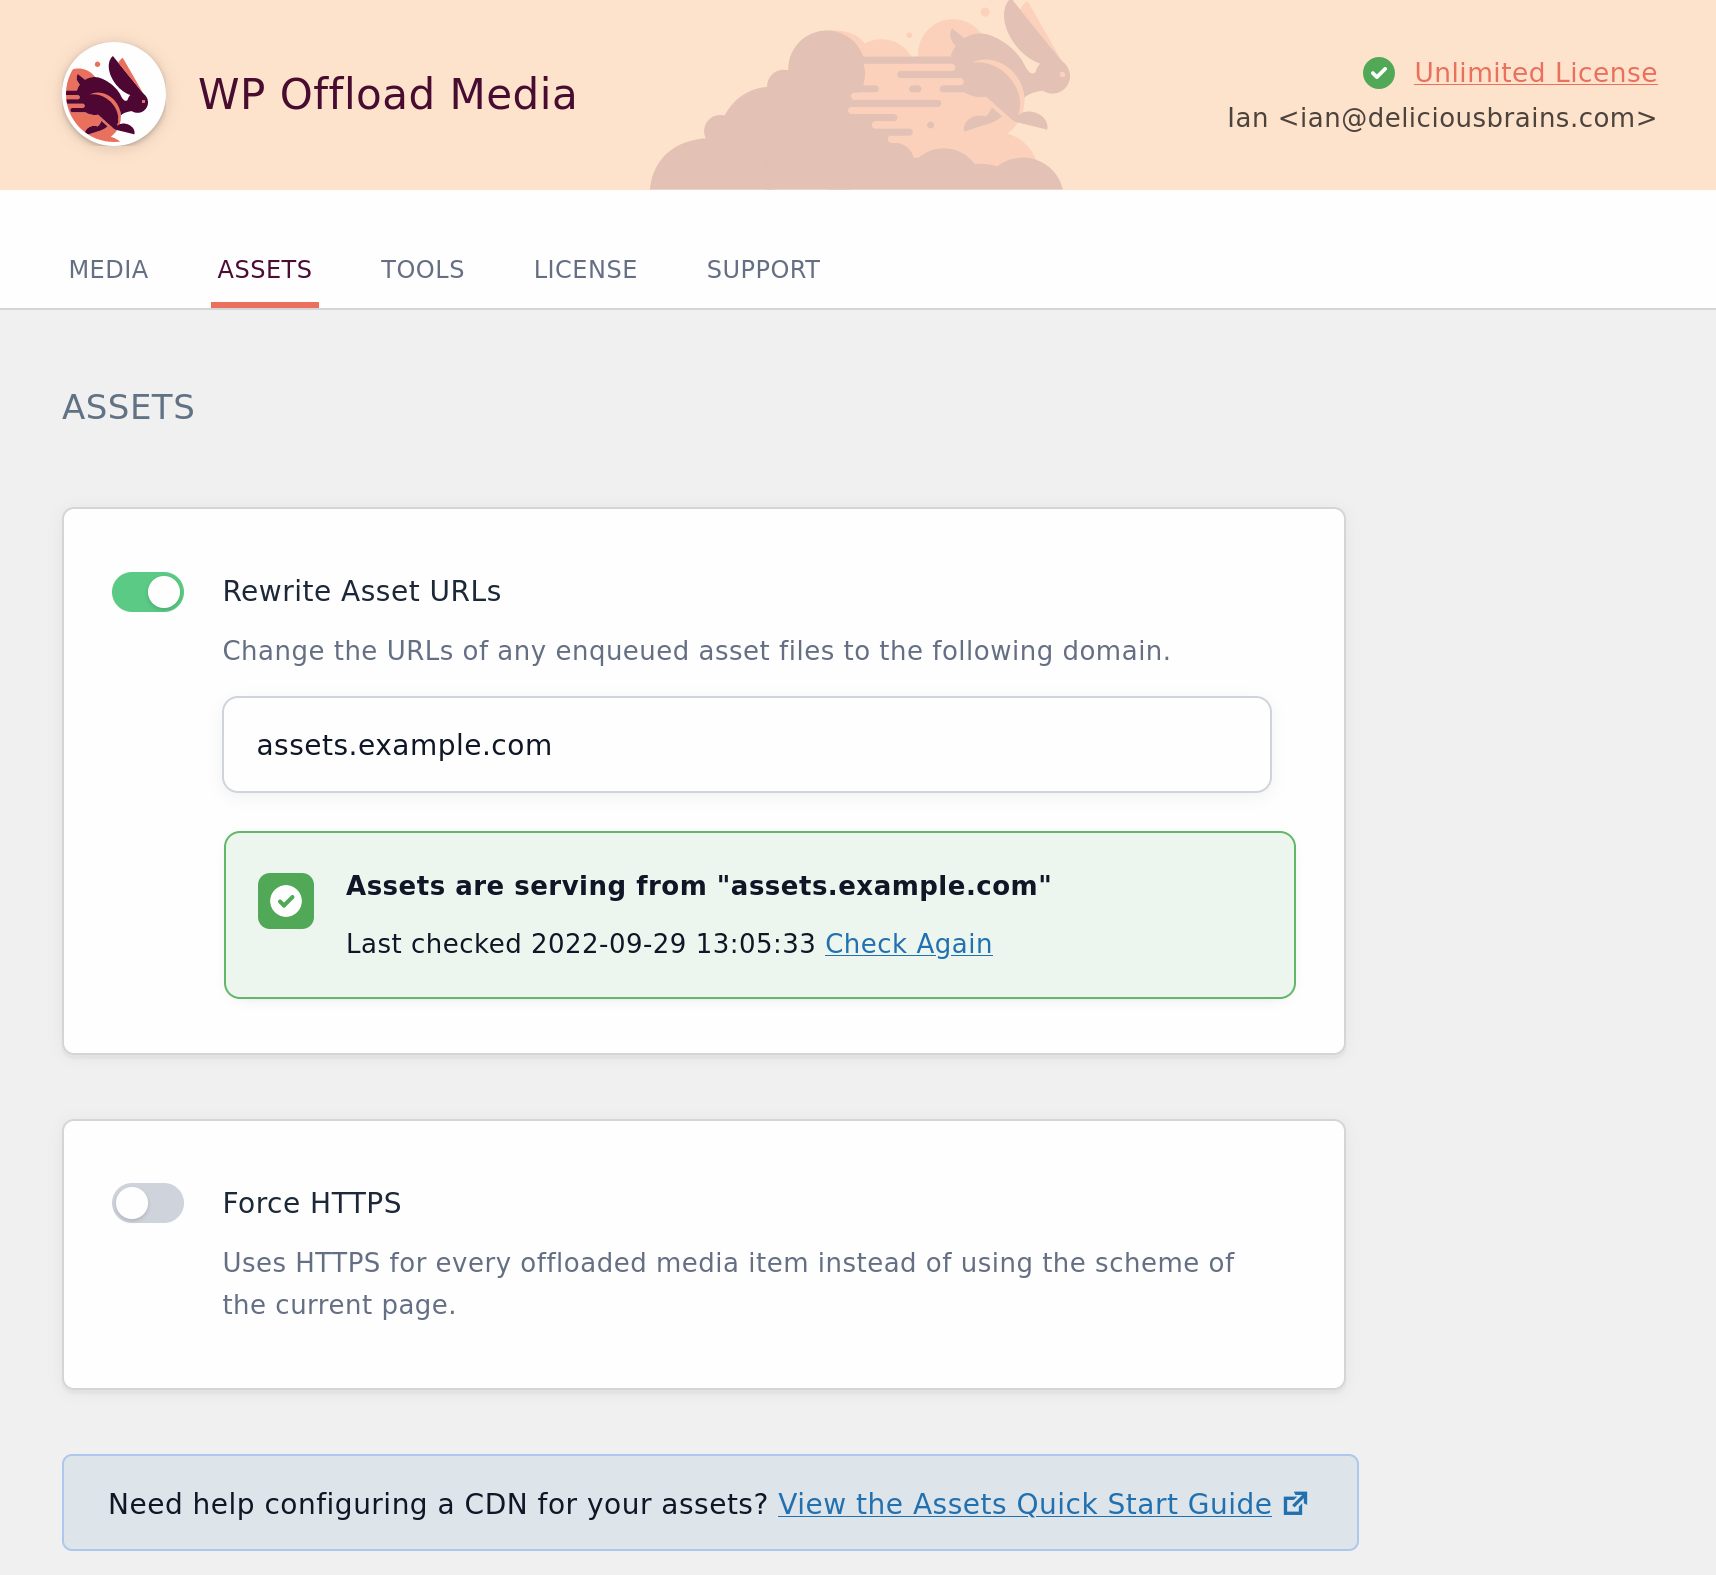Click the Check Again link
This screenshot has height=1575, width=1716.
click(908, 944)
